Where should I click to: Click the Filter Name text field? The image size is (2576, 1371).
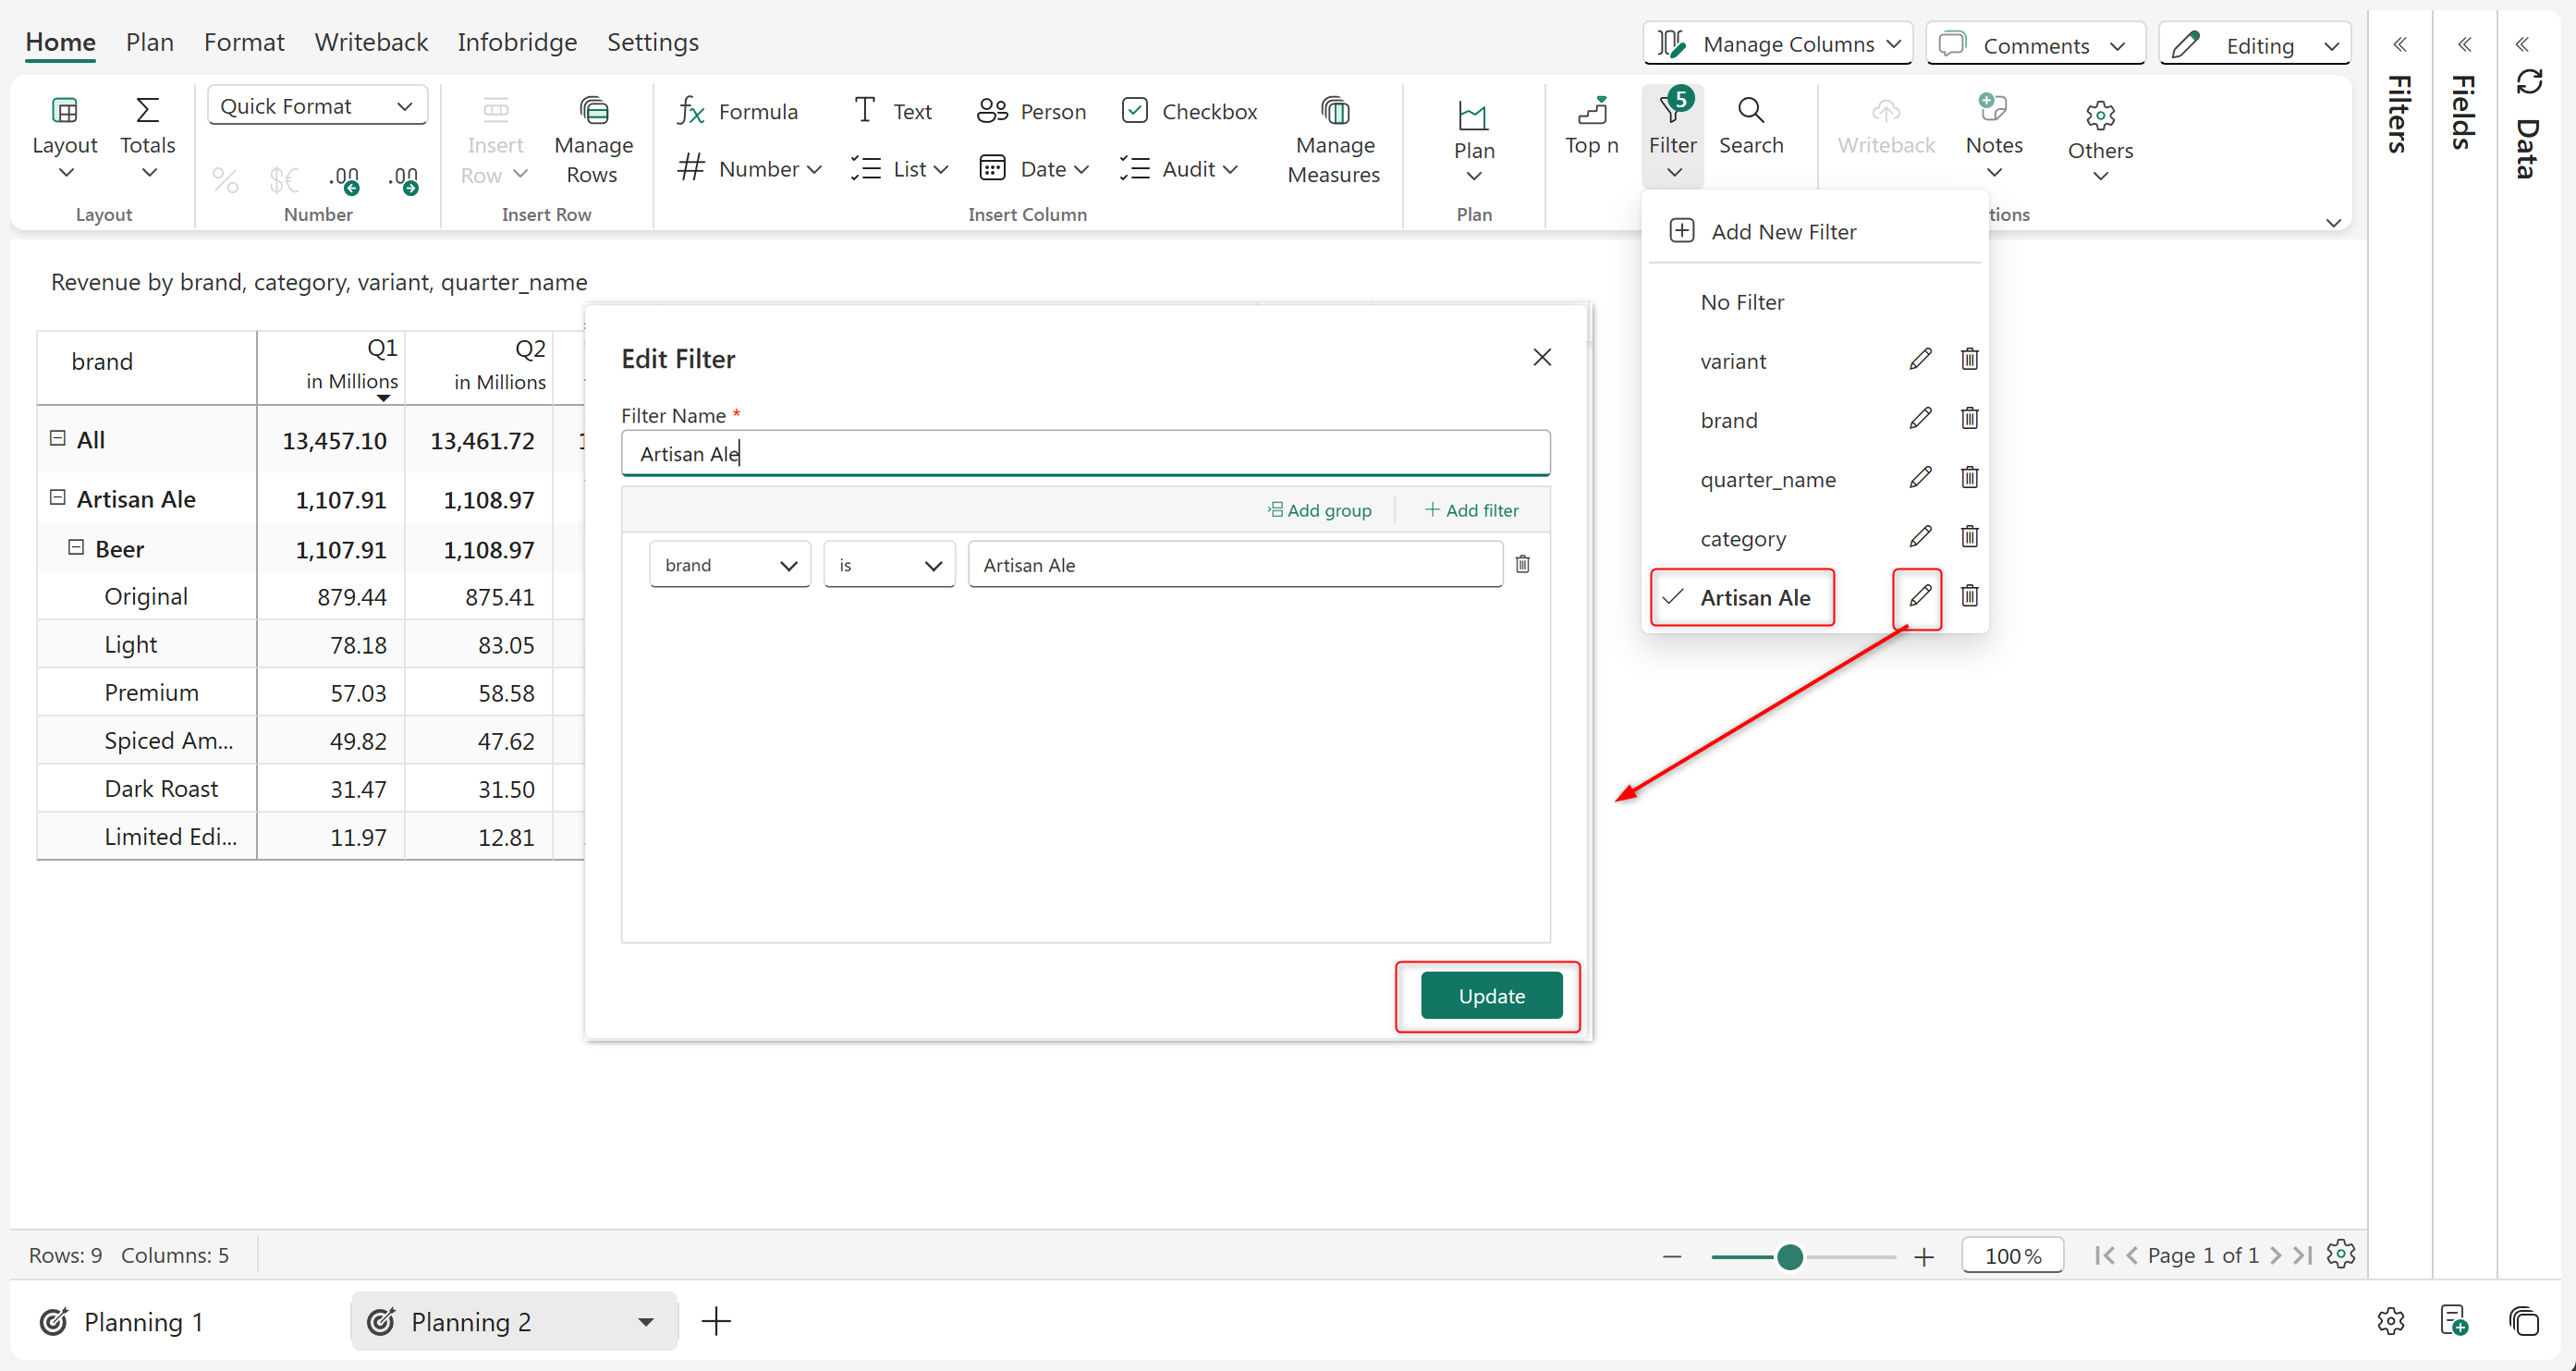[1084, 454]
